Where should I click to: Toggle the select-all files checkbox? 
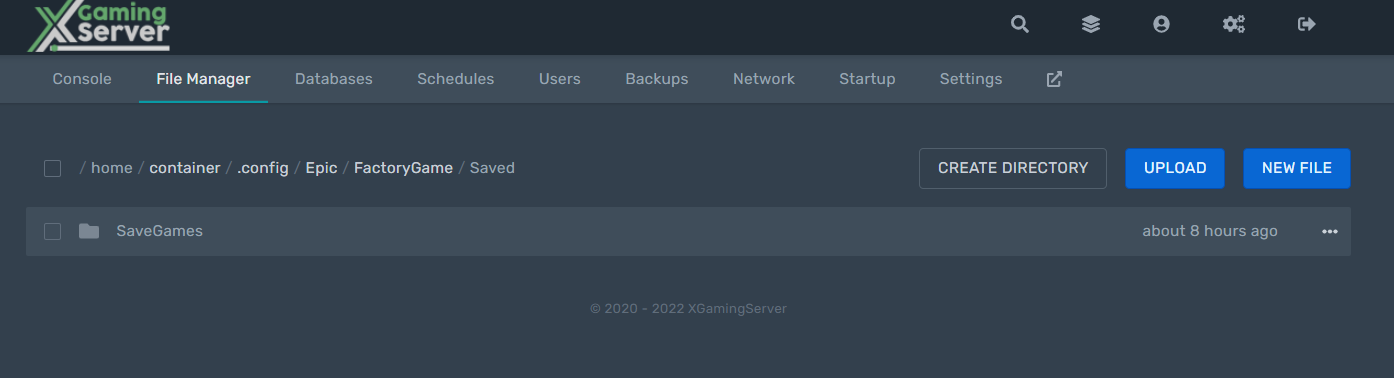[53, 168]
